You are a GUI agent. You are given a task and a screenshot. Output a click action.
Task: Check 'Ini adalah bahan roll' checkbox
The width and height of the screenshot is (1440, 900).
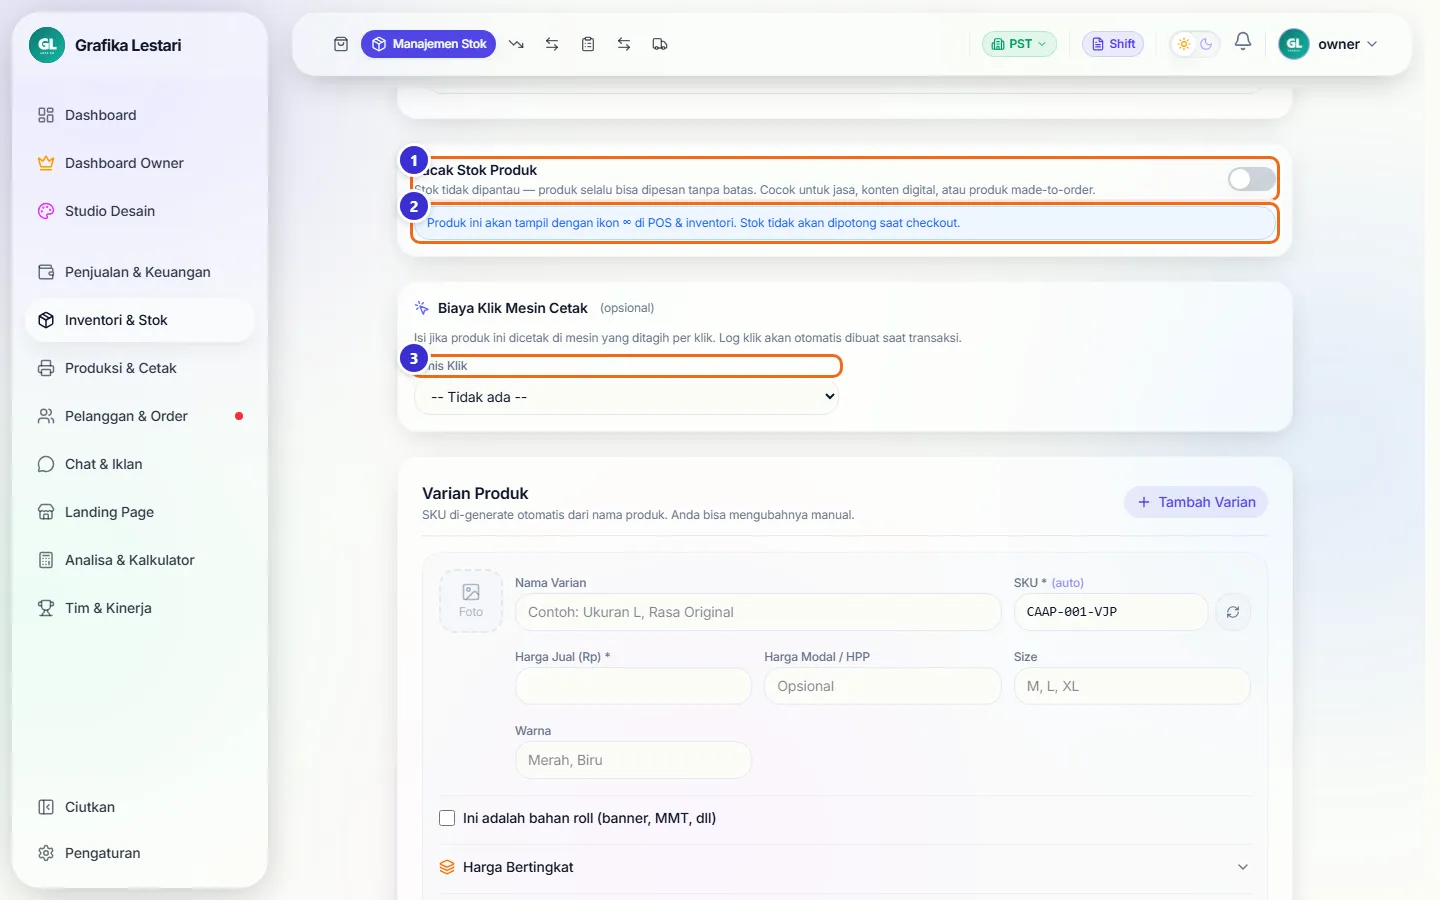[447, 818]
